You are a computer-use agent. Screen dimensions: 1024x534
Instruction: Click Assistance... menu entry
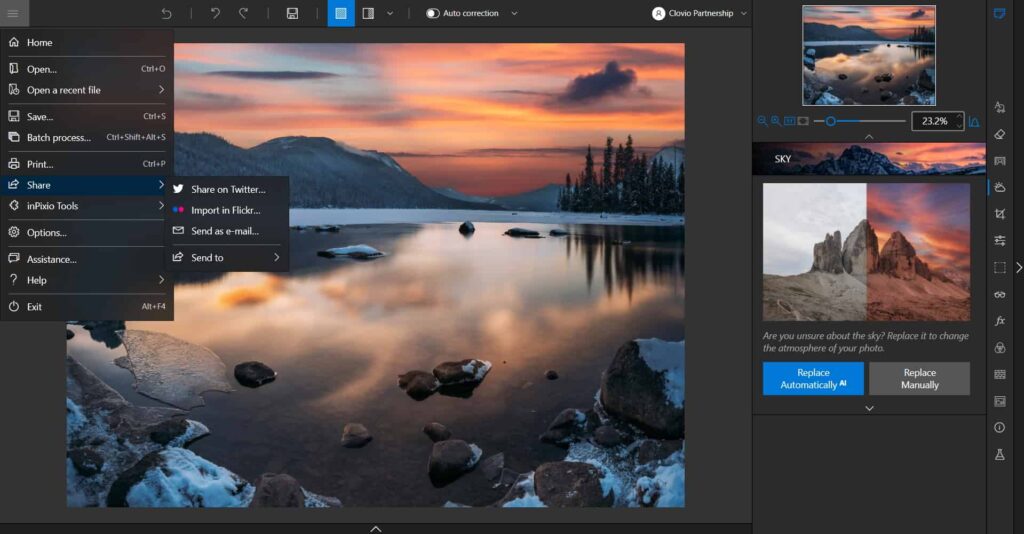[x=87, y=259]
